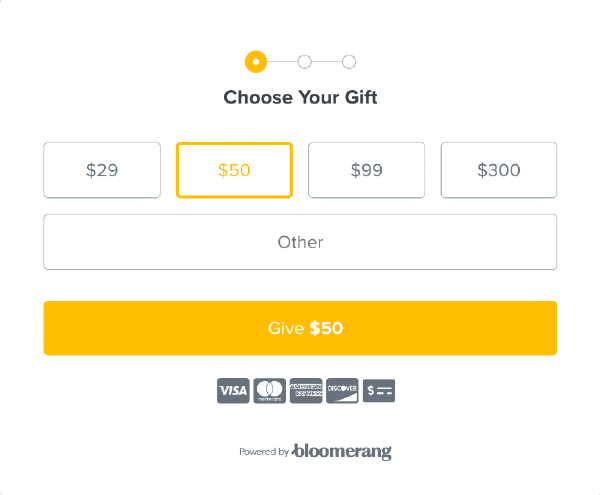The width and height of the screenshot is (600, 495).
Task: Select the highlighted $50 gift amount
Action: (x=234, y=170)
